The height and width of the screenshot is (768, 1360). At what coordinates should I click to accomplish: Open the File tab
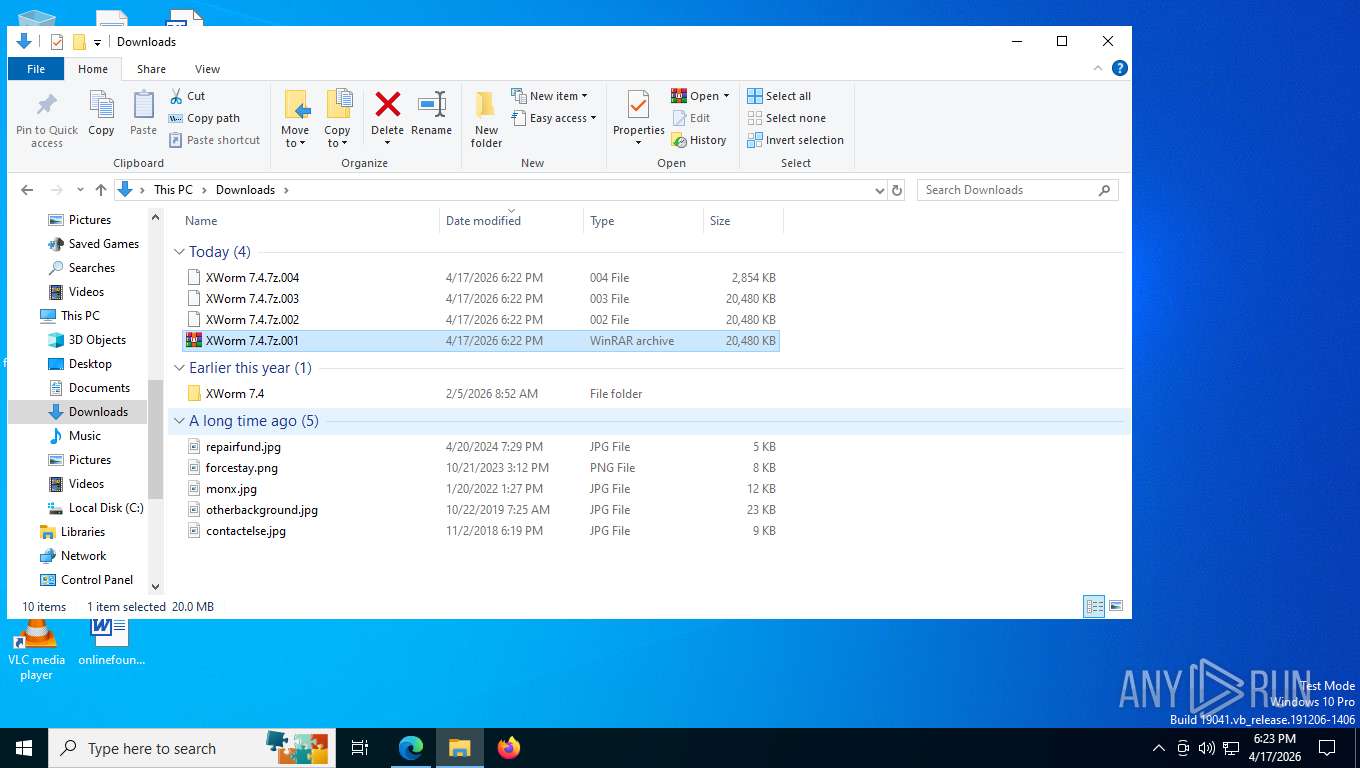36,69
